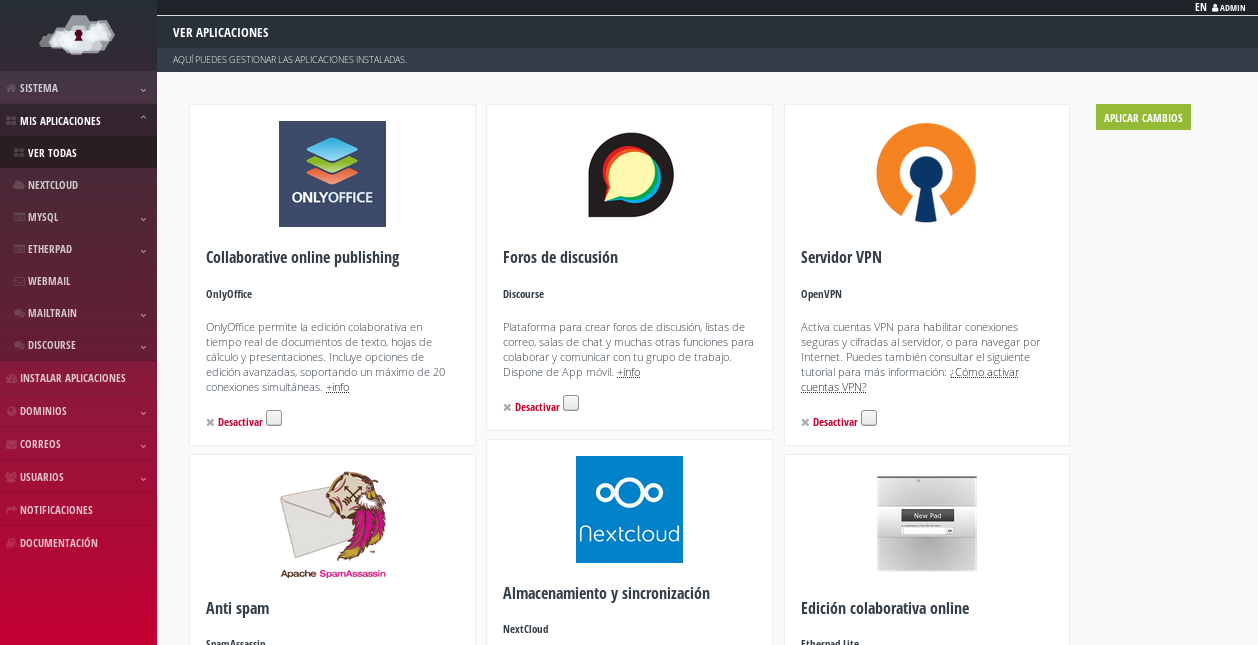This screenshot has height=645, width=1258.
Task: Expand the Usuarios menu chevron
Action: 143,478
